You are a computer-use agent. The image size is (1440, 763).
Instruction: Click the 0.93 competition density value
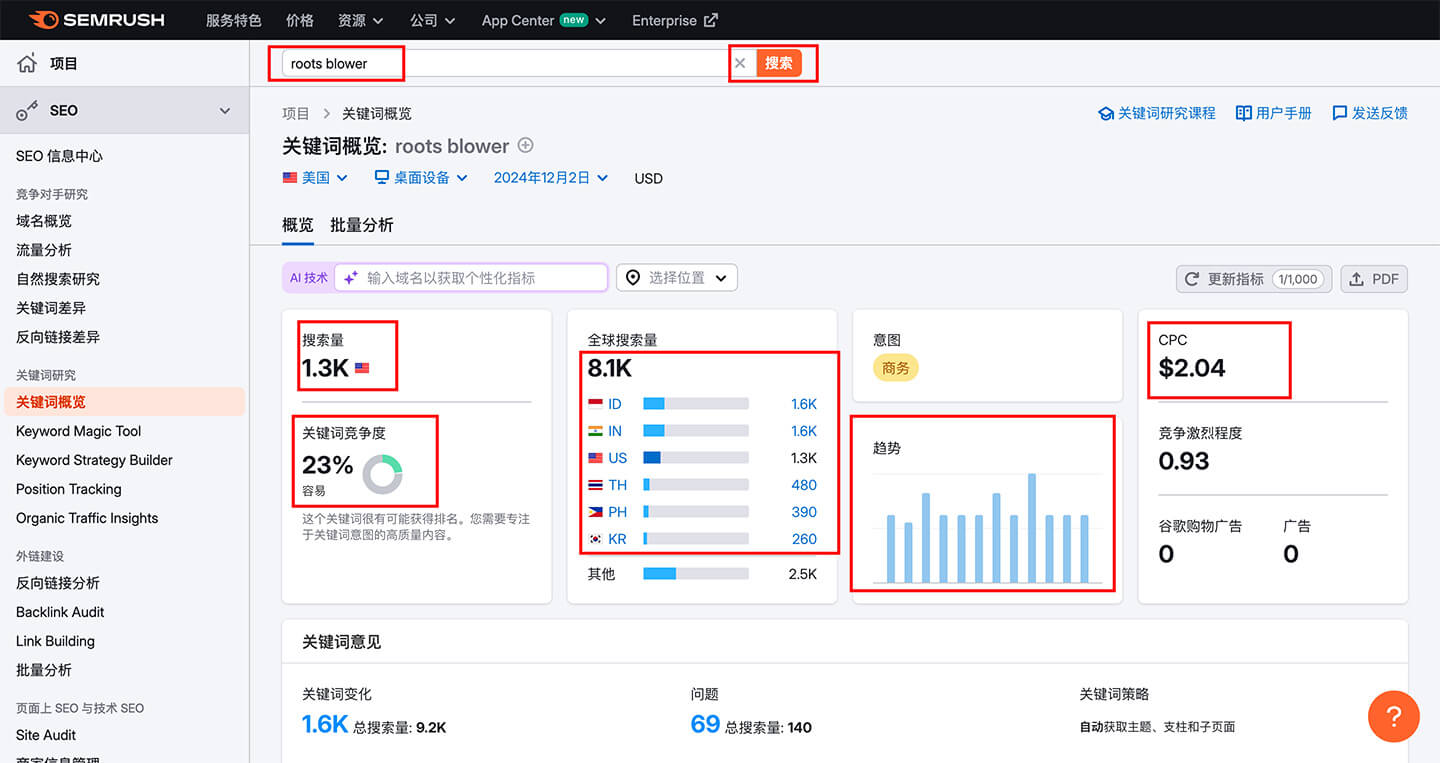tap(1184, 461)
